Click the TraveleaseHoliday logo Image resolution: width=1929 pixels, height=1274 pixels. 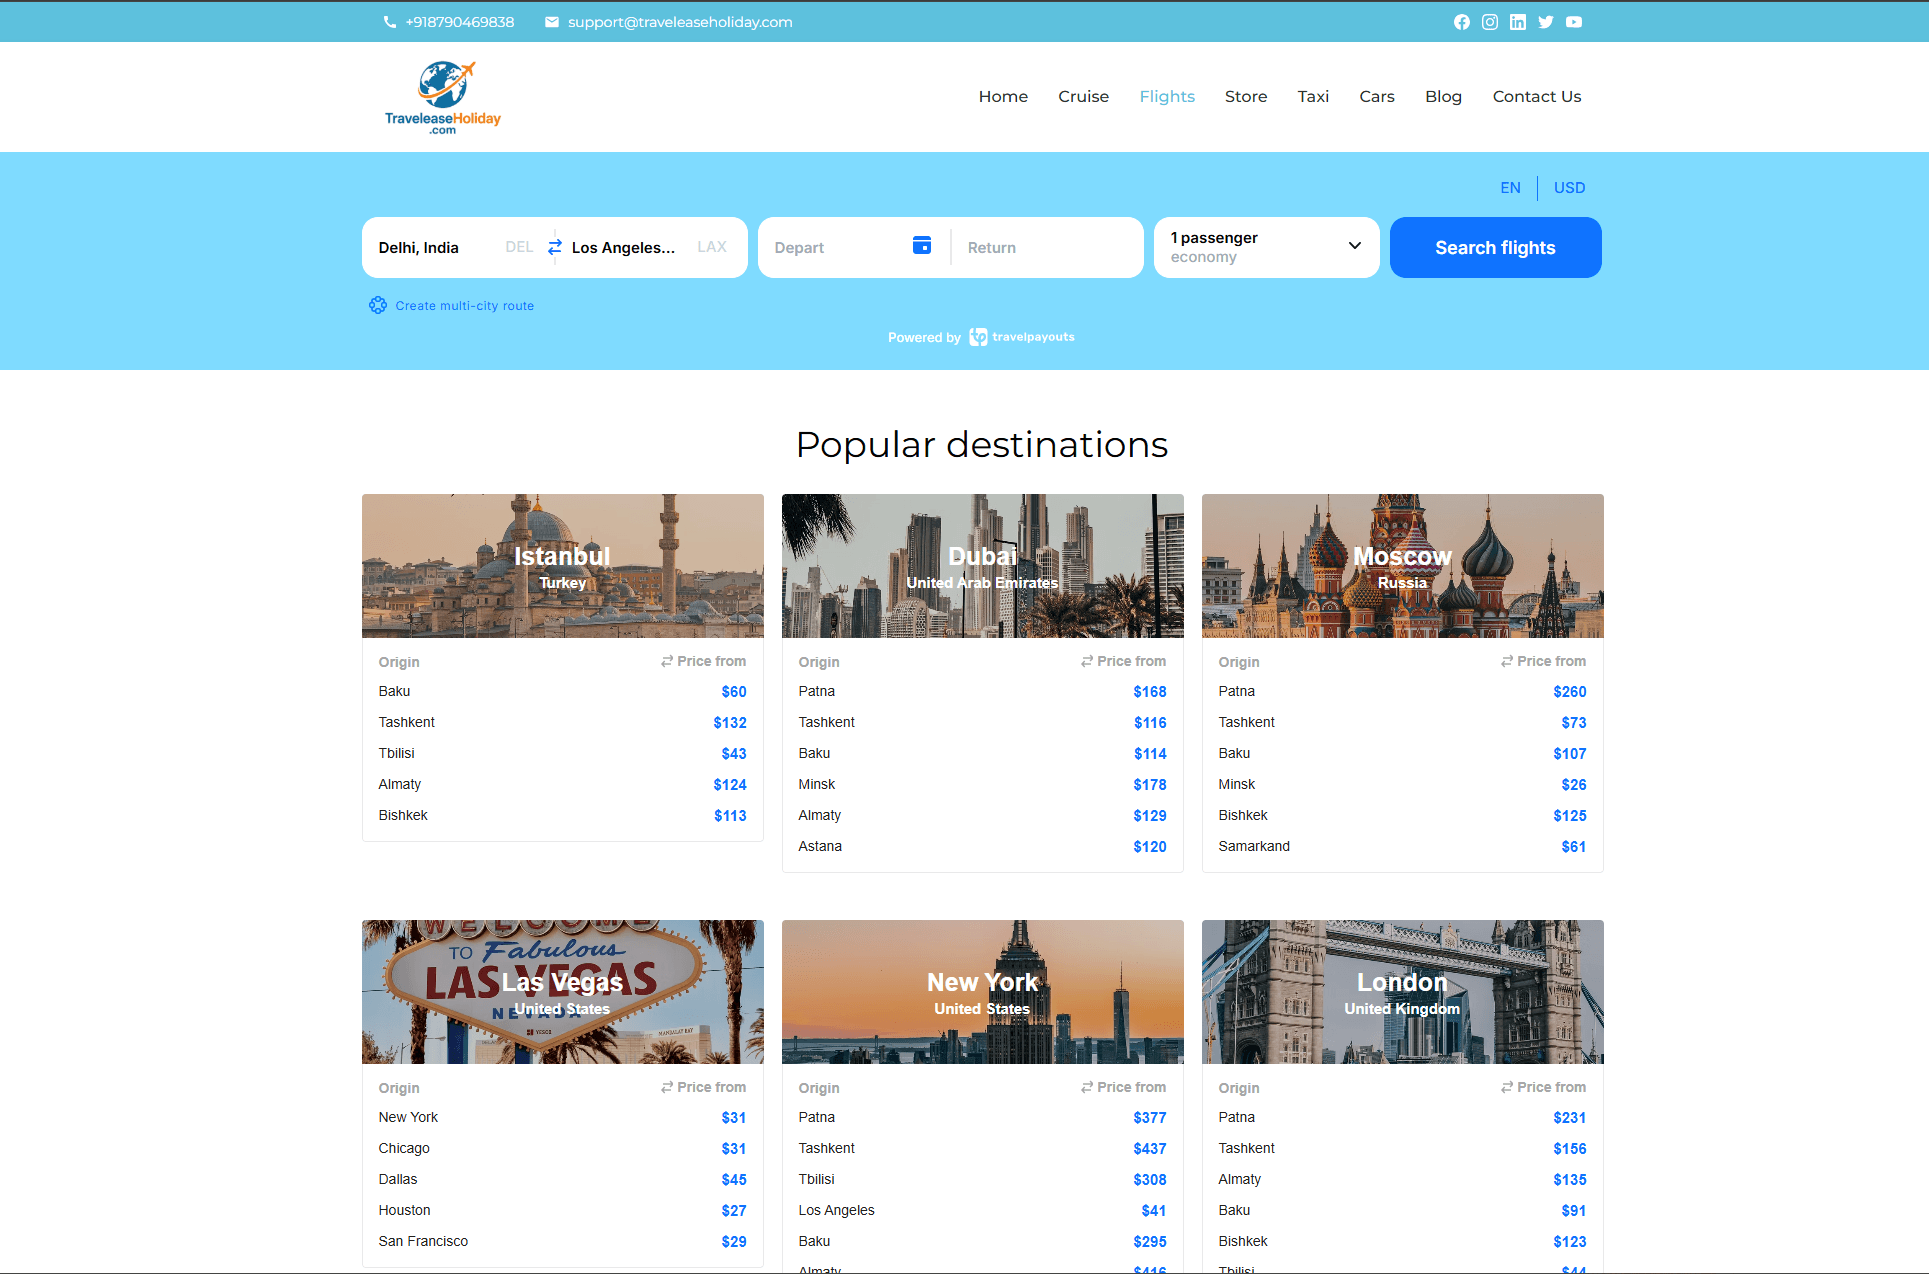443,97
